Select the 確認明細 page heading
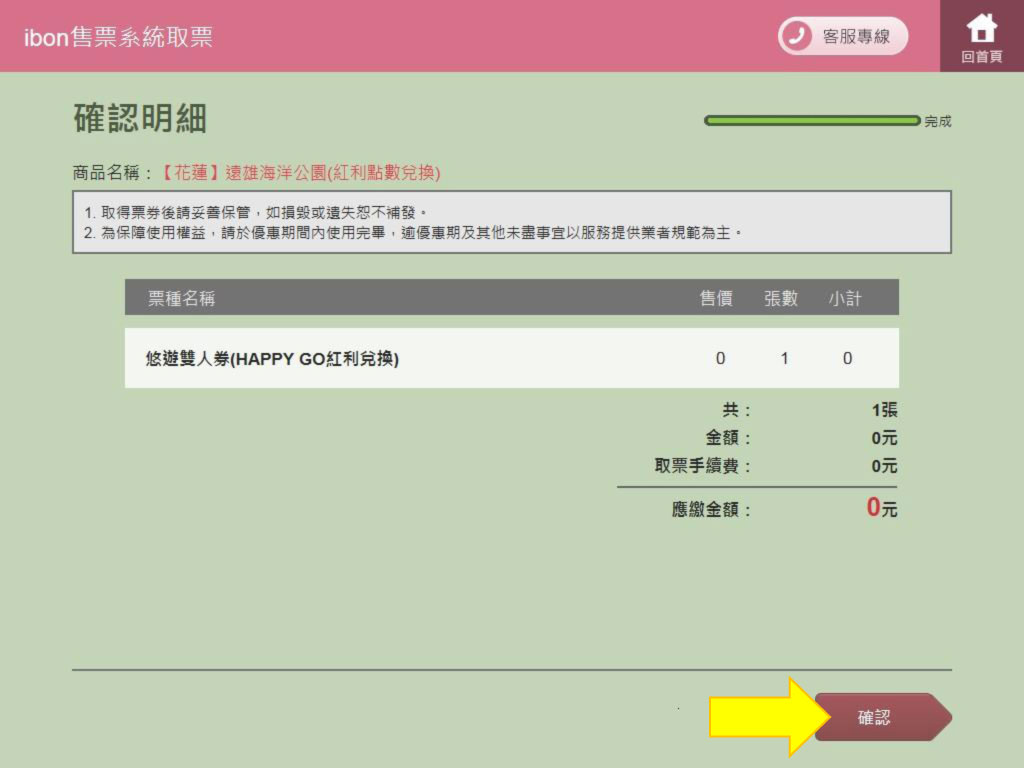Image resolution: width=1024 pixels, height=768 pixels. click(140, 118)
